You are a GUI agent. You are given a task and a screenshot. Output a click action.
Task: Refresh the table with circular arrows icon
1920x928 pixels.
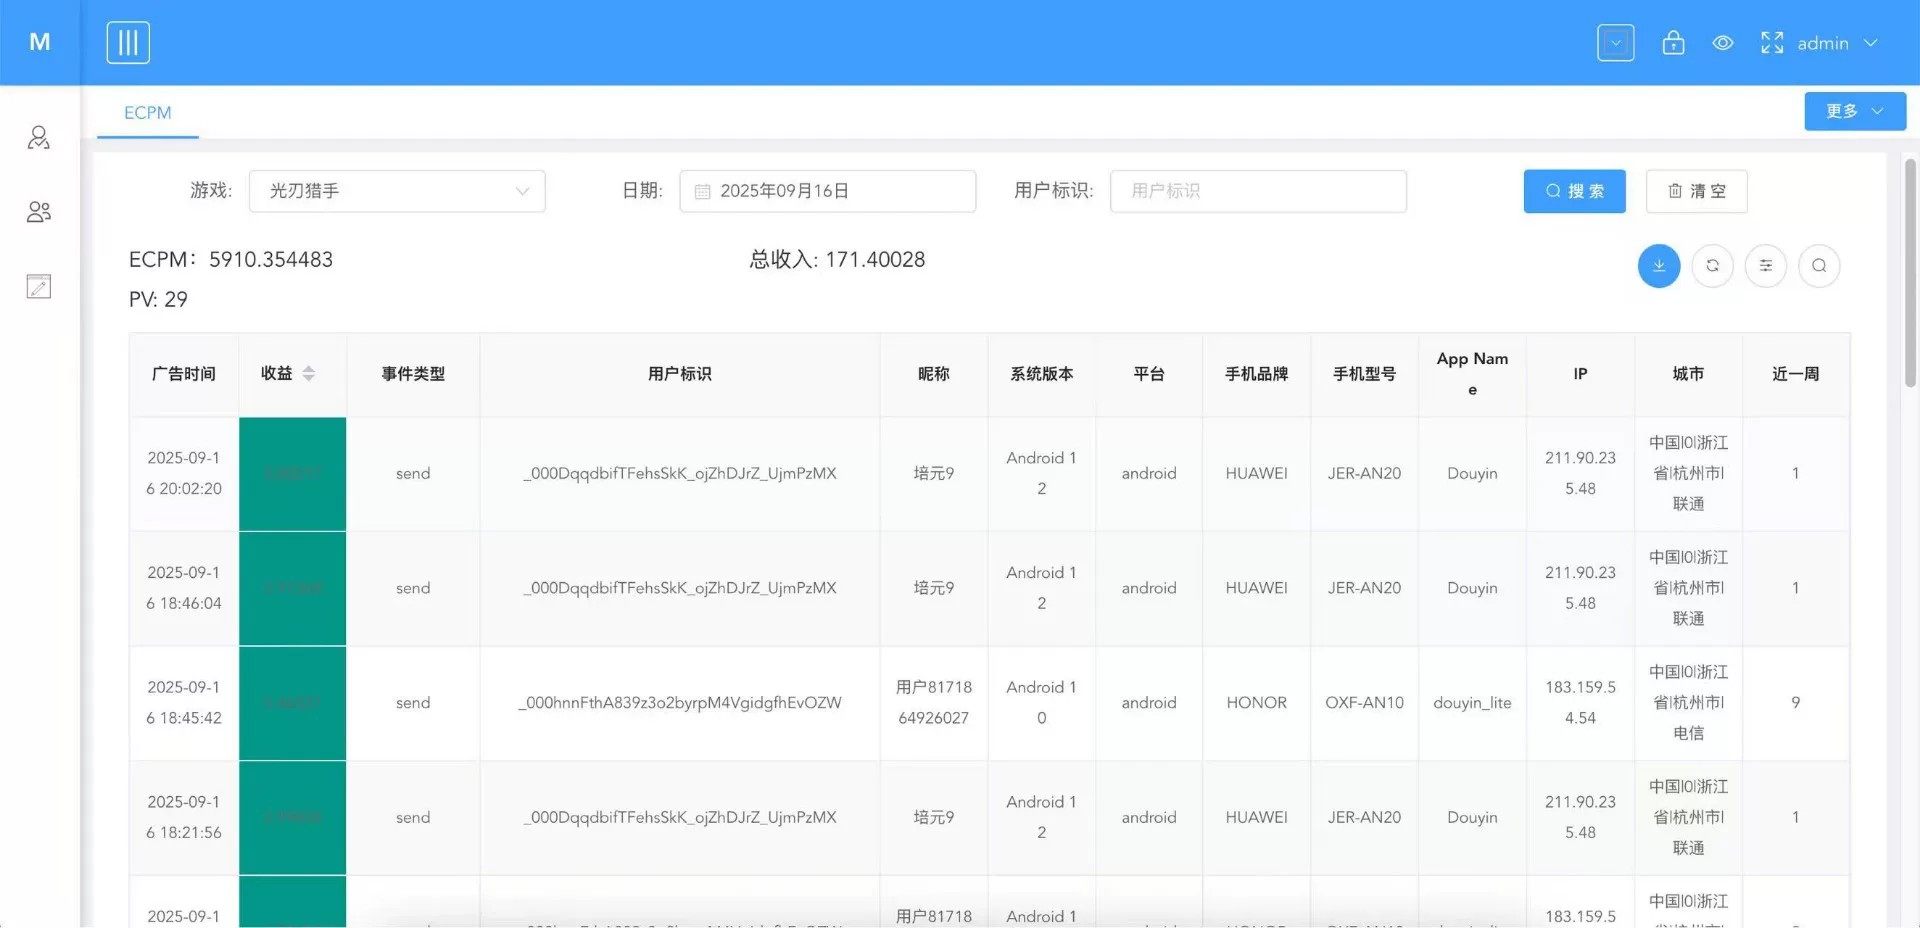click(x=1712, y=266)
